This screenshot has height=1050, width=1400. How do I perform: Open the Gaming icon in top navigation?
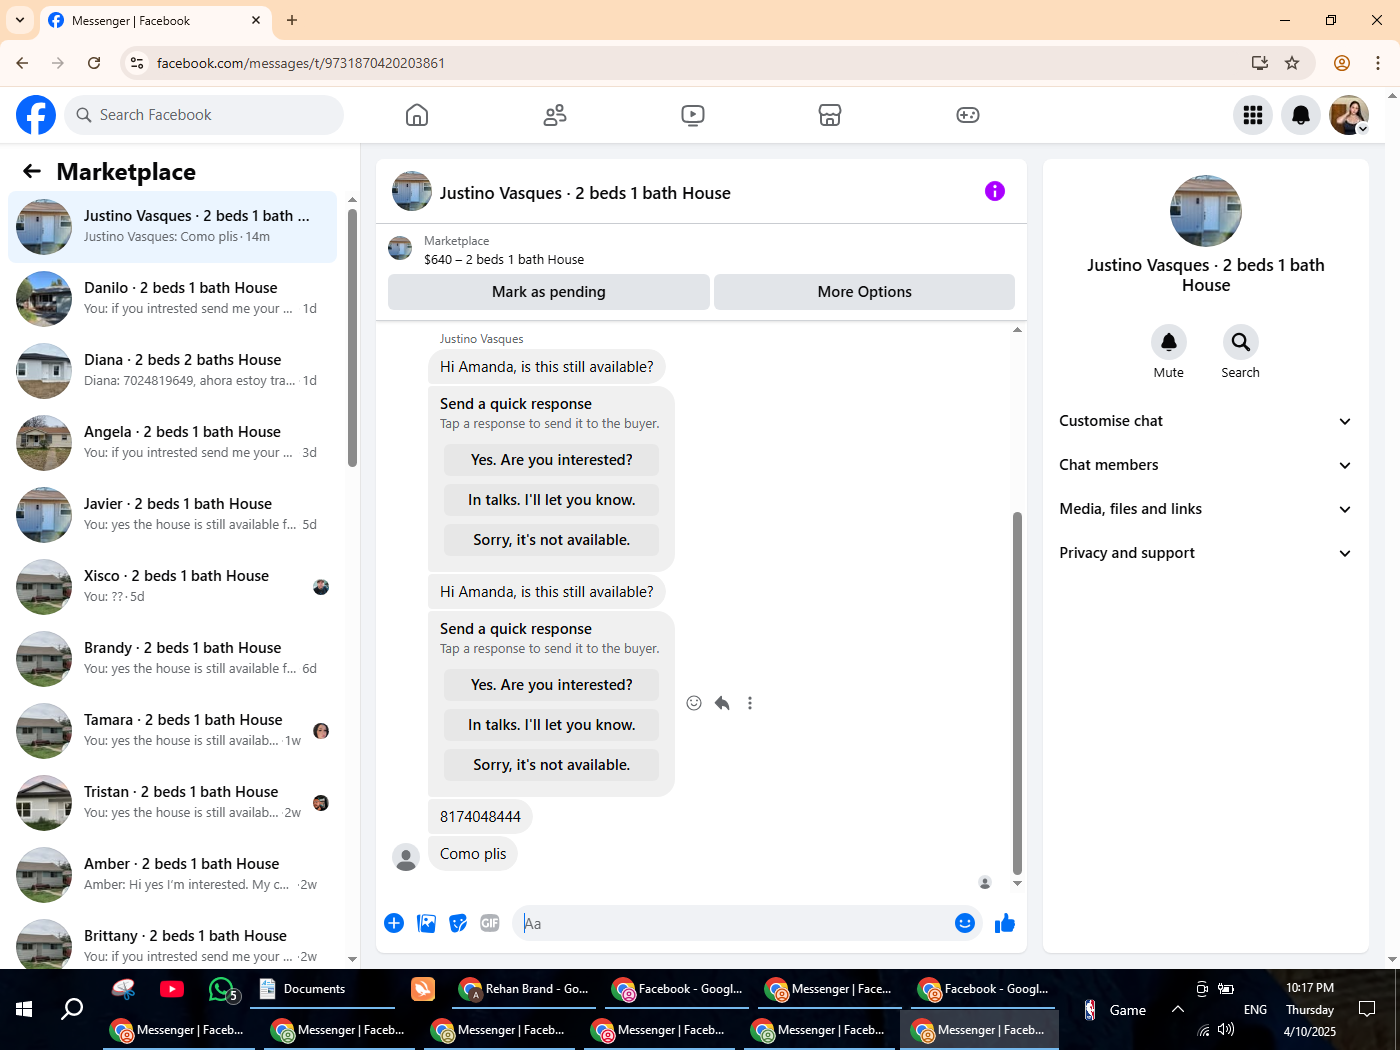pos(968,115)
